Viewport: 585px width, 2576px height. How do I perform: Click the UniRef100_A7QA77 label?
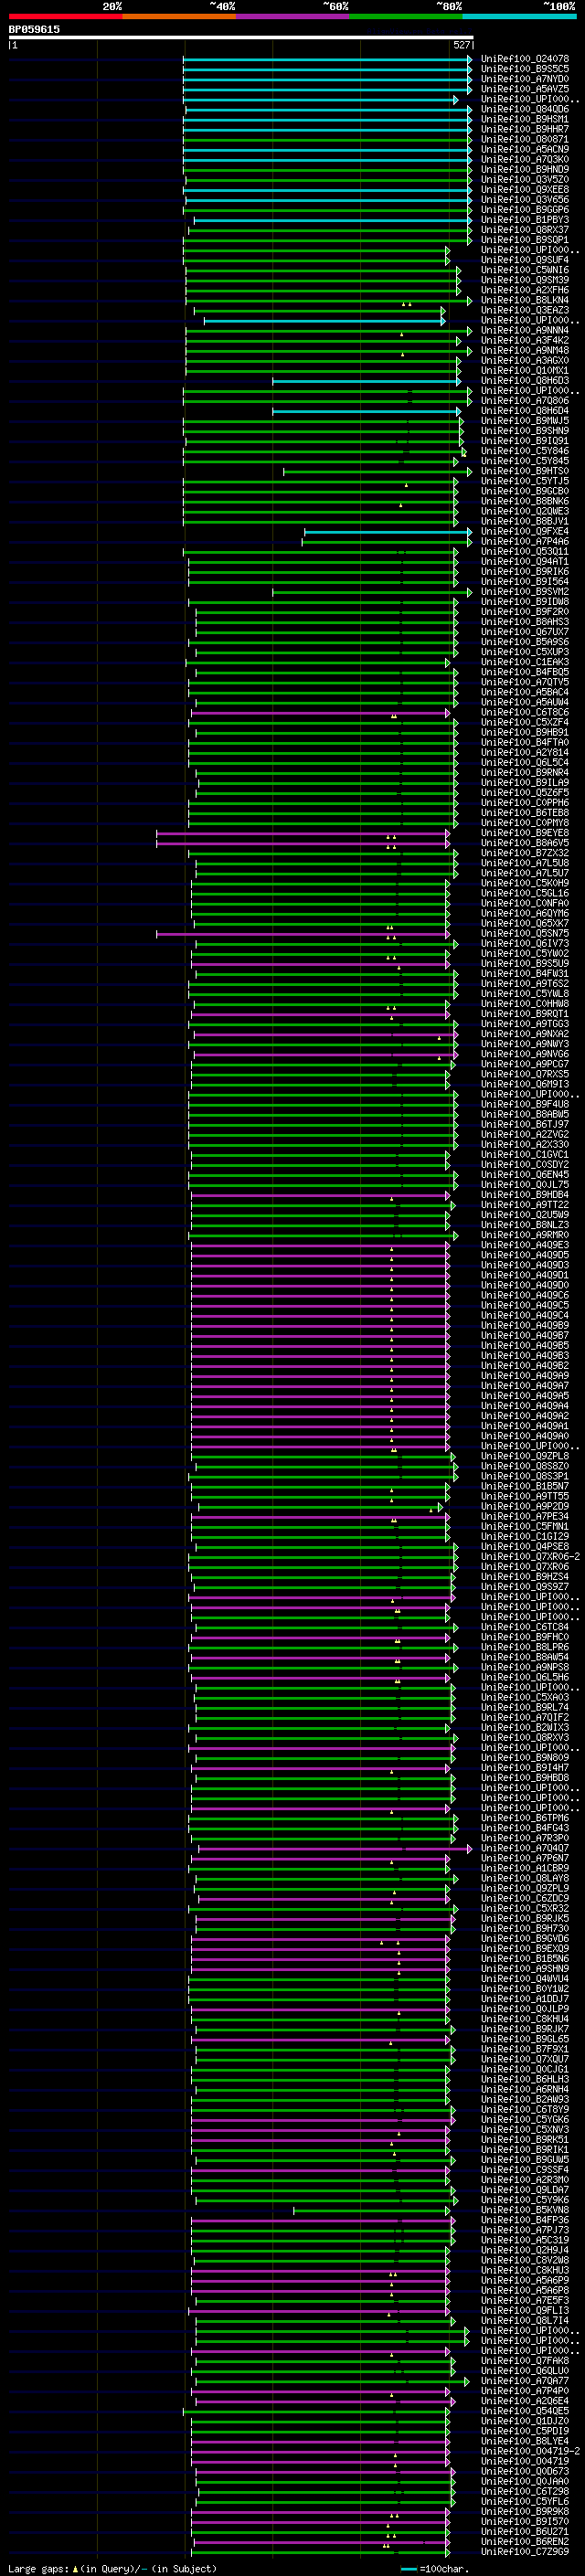tap(525, 2381)
